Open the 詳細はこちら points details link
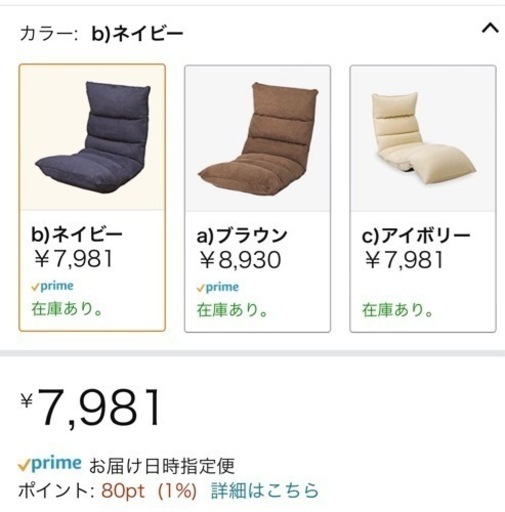 pos(265,490)
